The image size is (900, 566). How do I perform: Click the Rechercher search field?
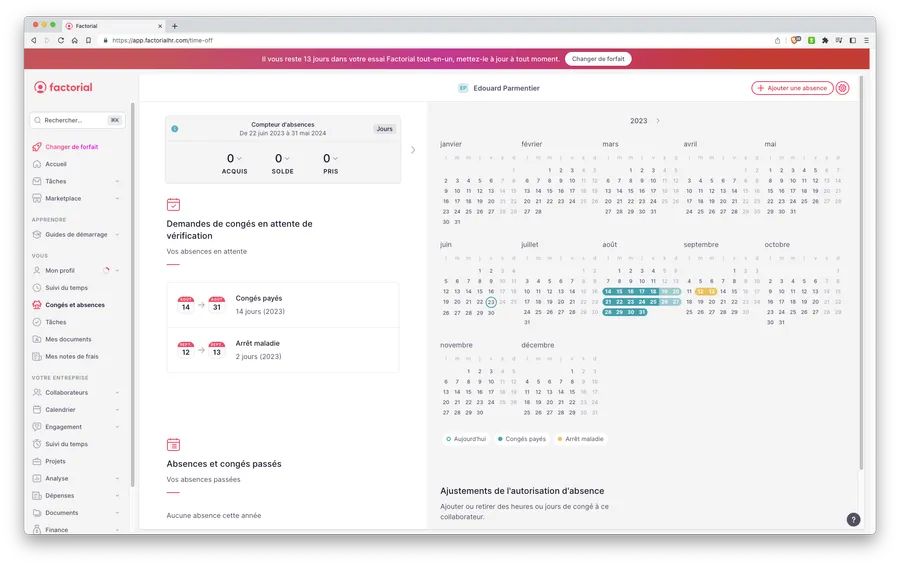pyautogui.click(x=77, y=120)
